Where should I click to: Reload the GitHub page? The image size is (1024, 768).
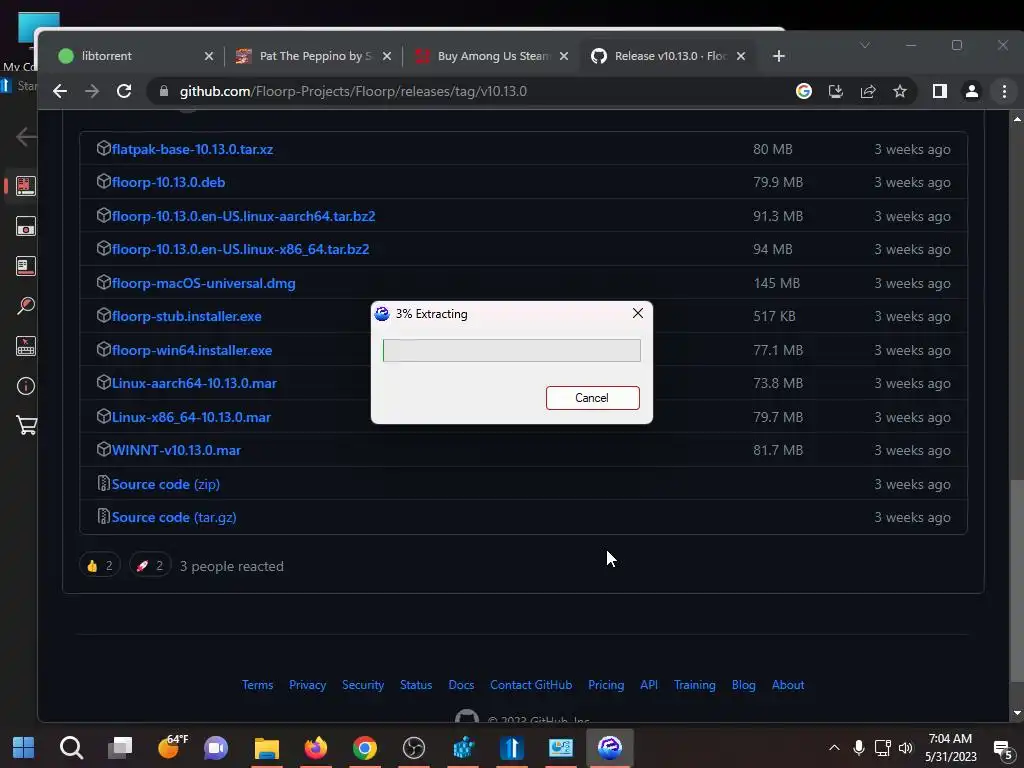pos(124,91)
